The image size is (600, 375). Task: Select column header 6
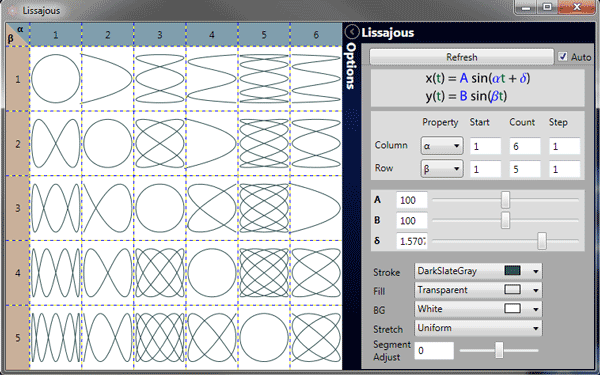[x=316, y=34]
